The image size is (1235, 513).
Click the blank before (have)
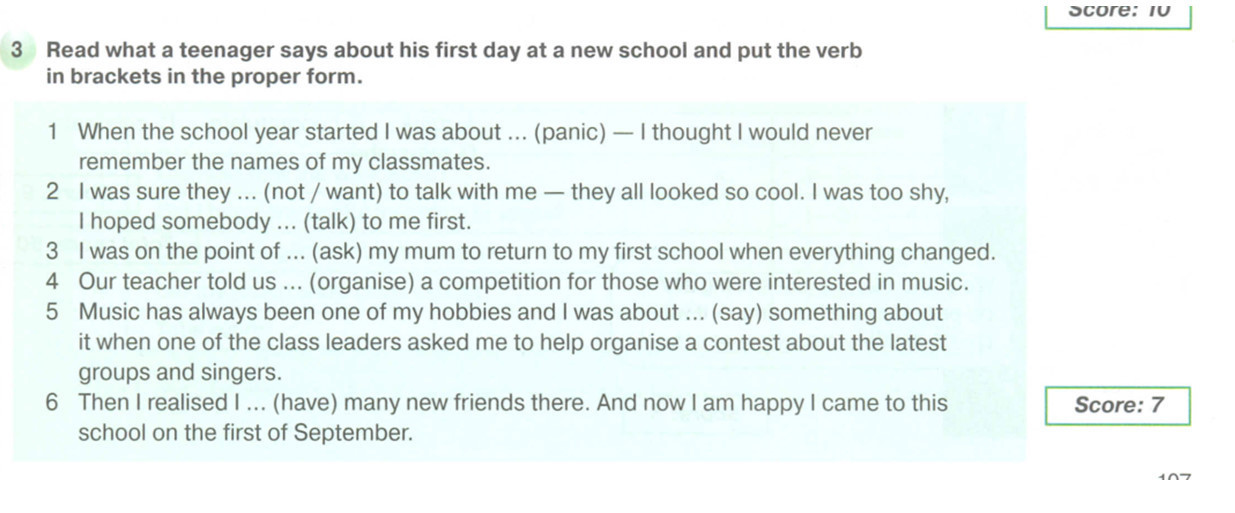tap(256, 404)
